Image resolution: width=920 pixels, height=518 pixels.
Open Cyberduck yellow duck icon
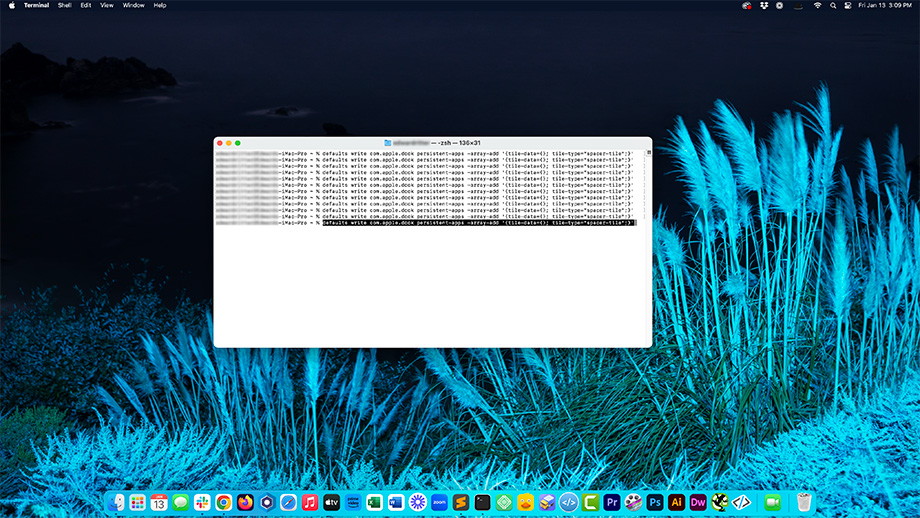525,502
